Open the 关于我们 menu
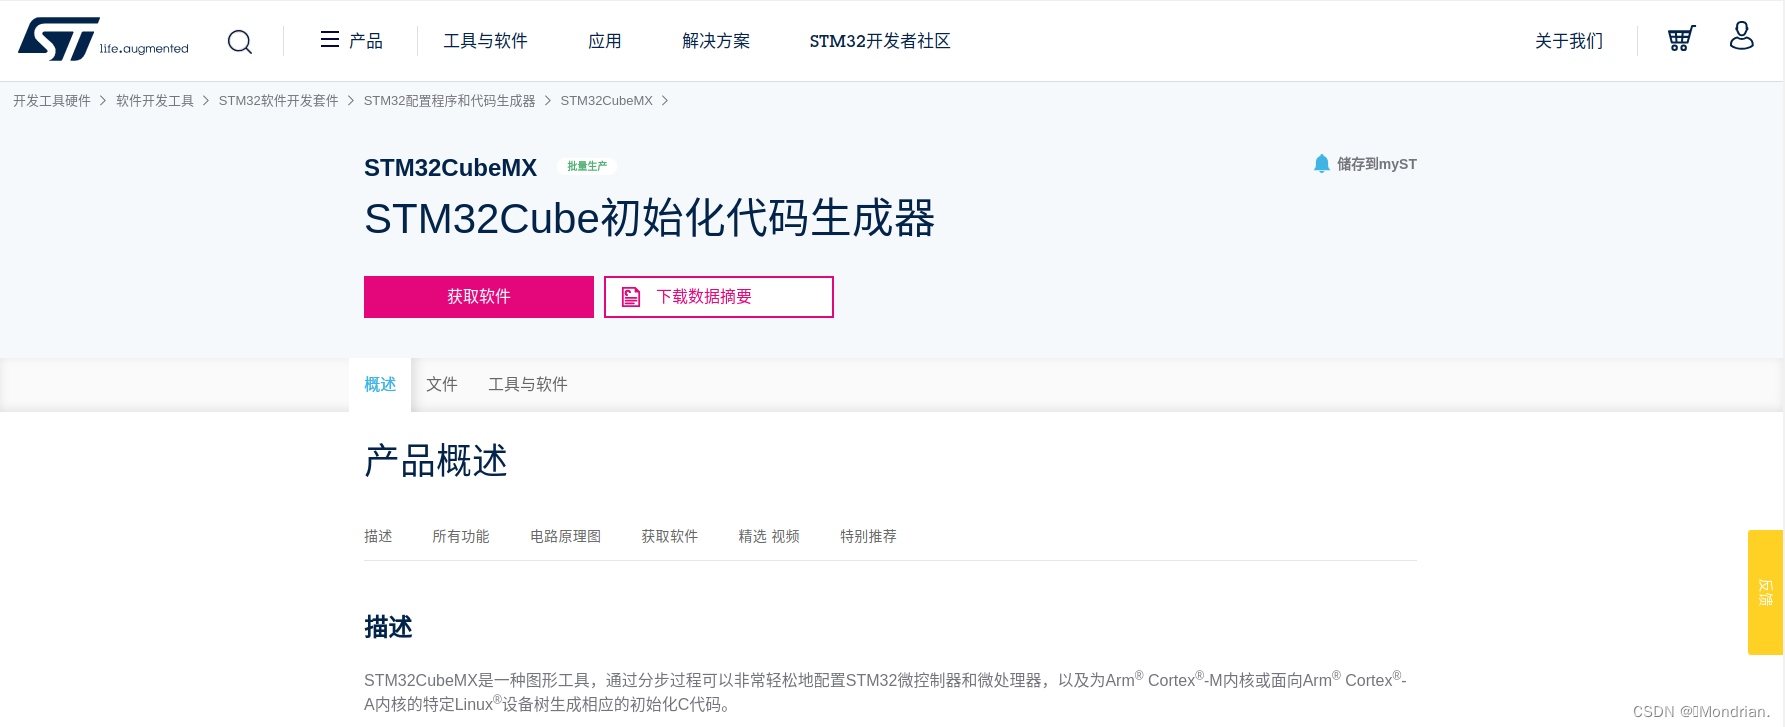The height and width of the screenshot is (727, 1785). (1569, 41)
